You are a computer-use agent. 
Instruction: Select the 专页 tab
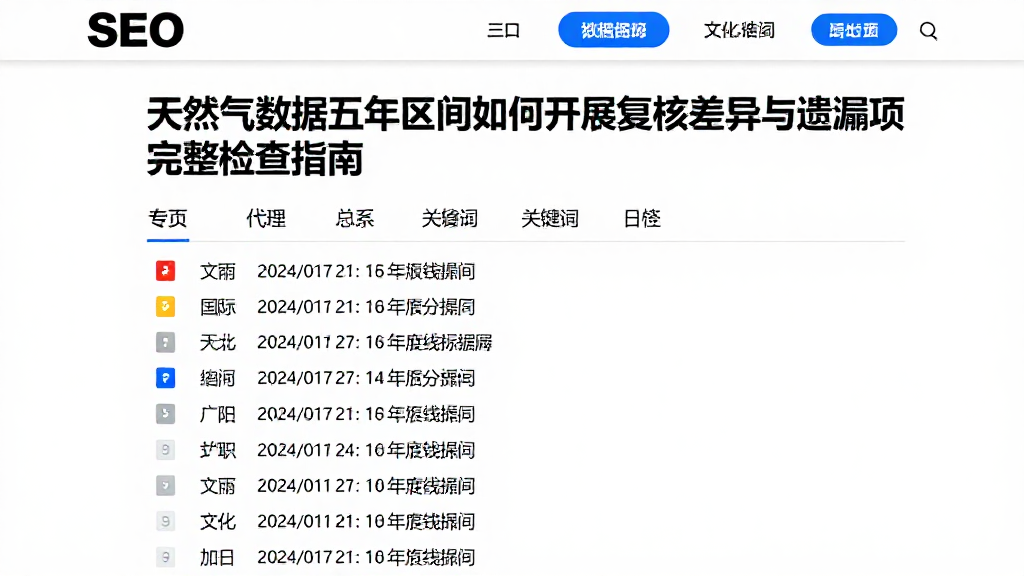(168, 218)
